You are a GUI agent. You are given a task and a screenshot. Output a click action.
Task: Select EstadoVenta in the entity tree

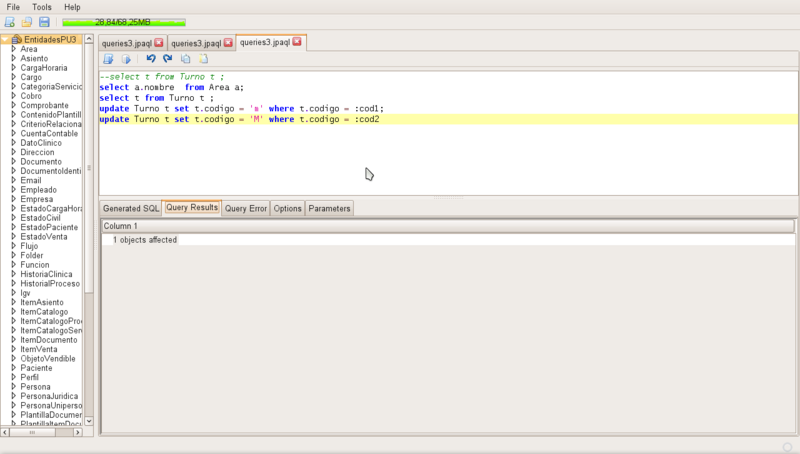click(x=44, y=237)
